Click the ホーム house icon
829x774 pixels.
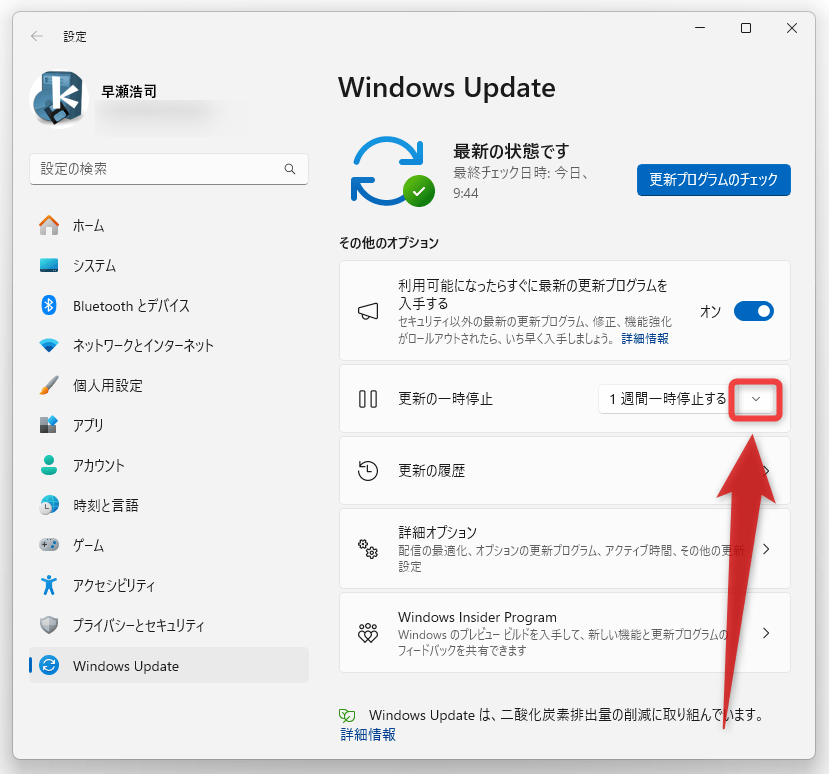pos(49,225)
